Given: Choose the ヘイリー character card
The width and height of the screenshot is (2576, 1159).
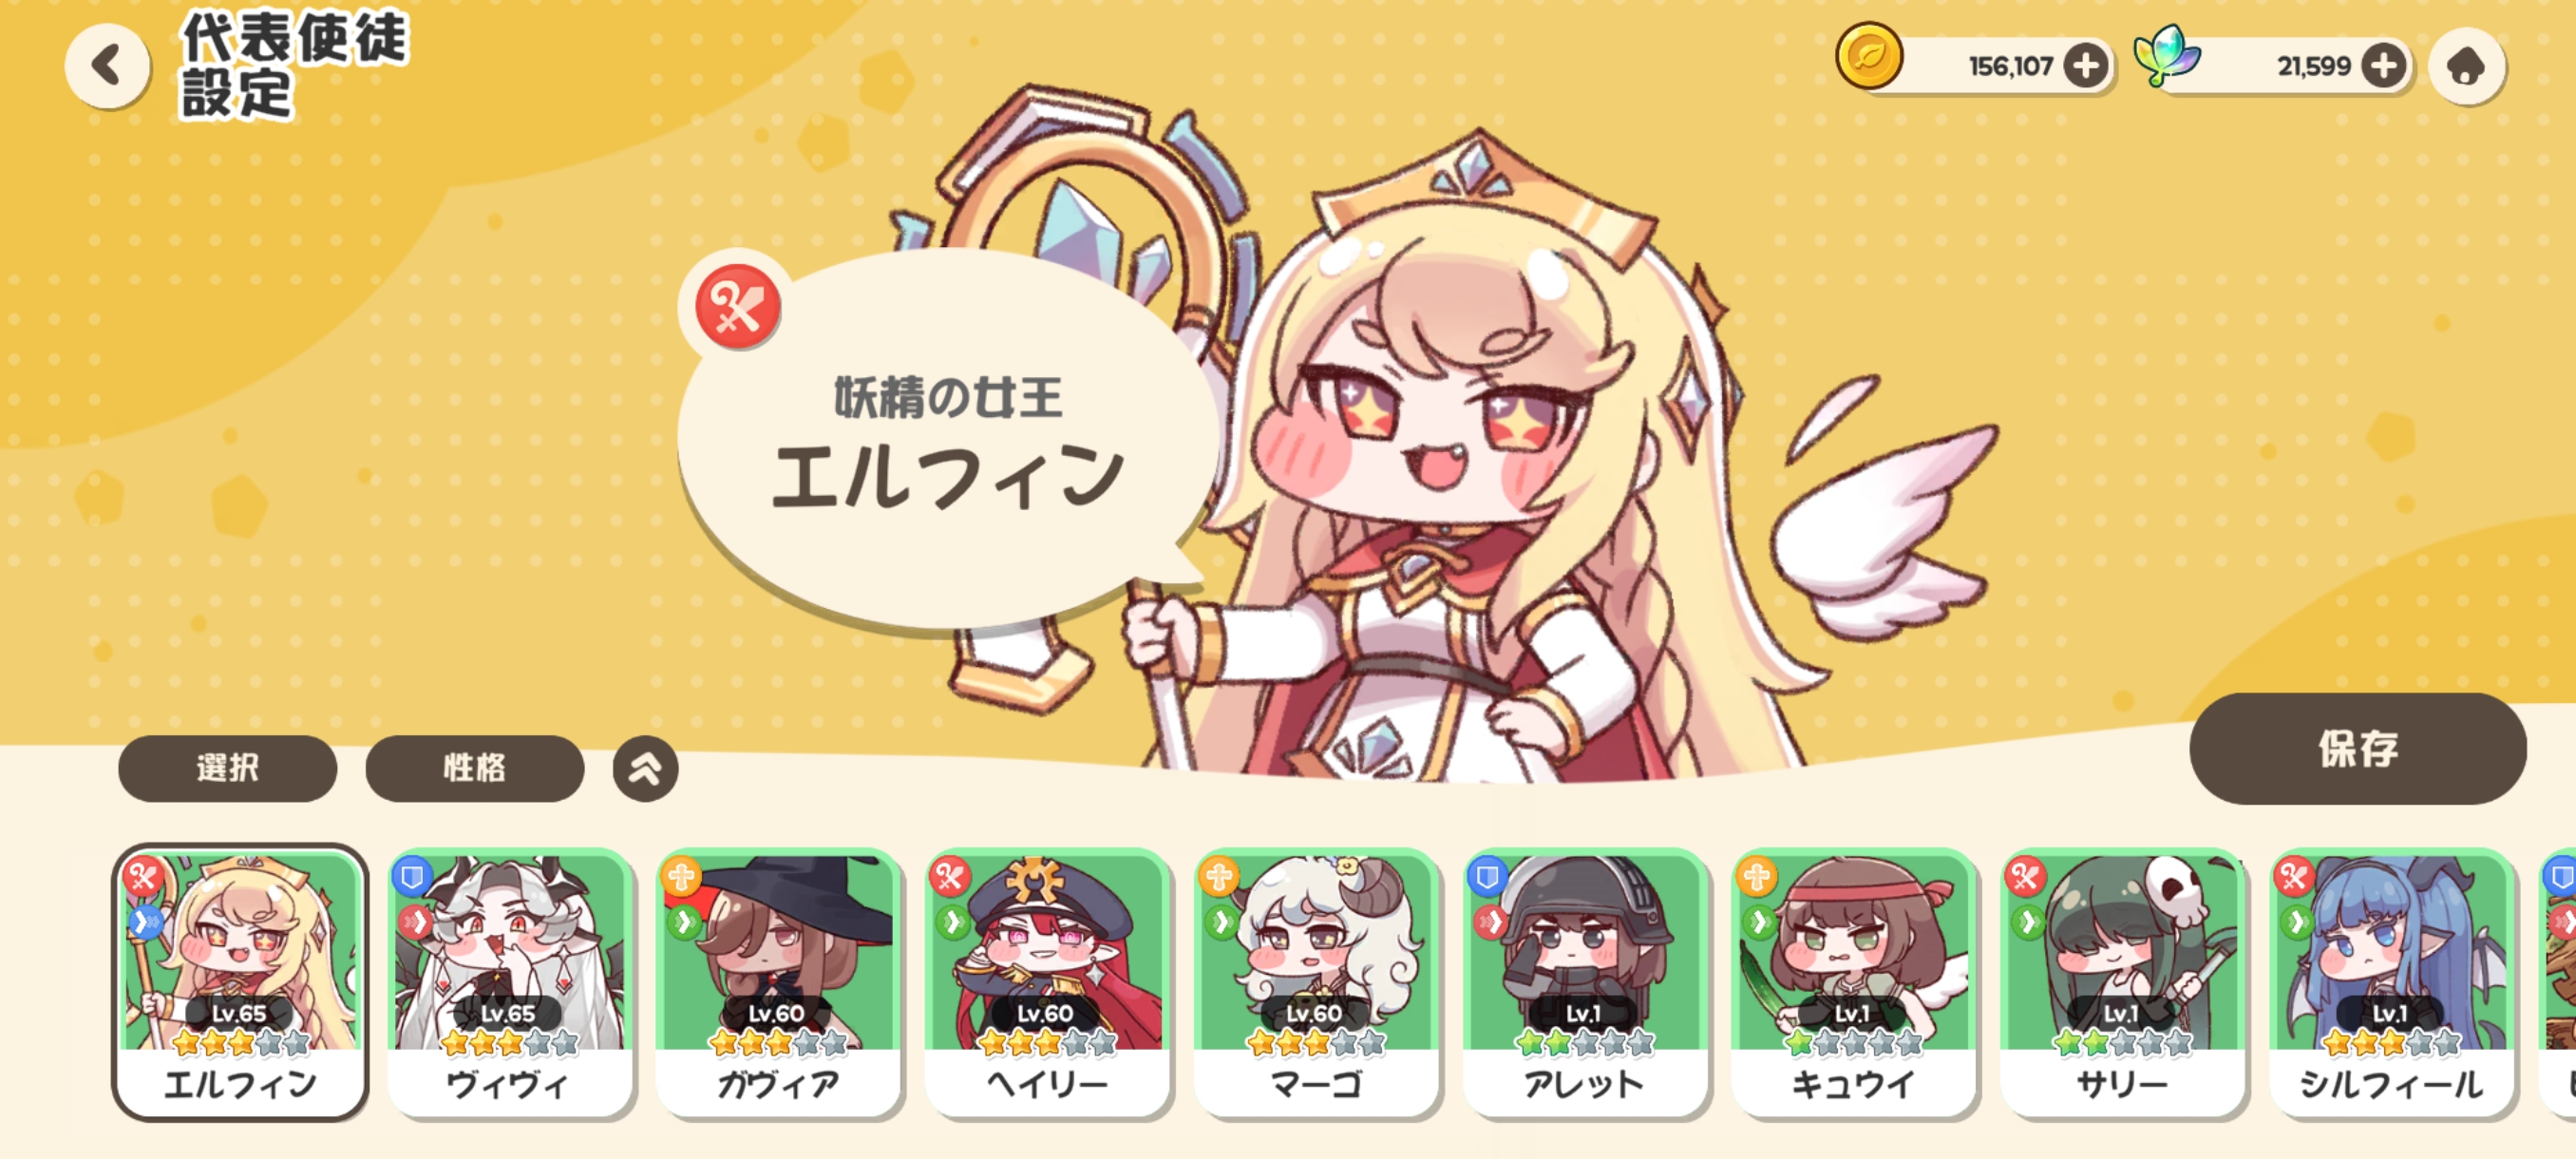Looking at the screenshot, I should [x=1047, y=982].
